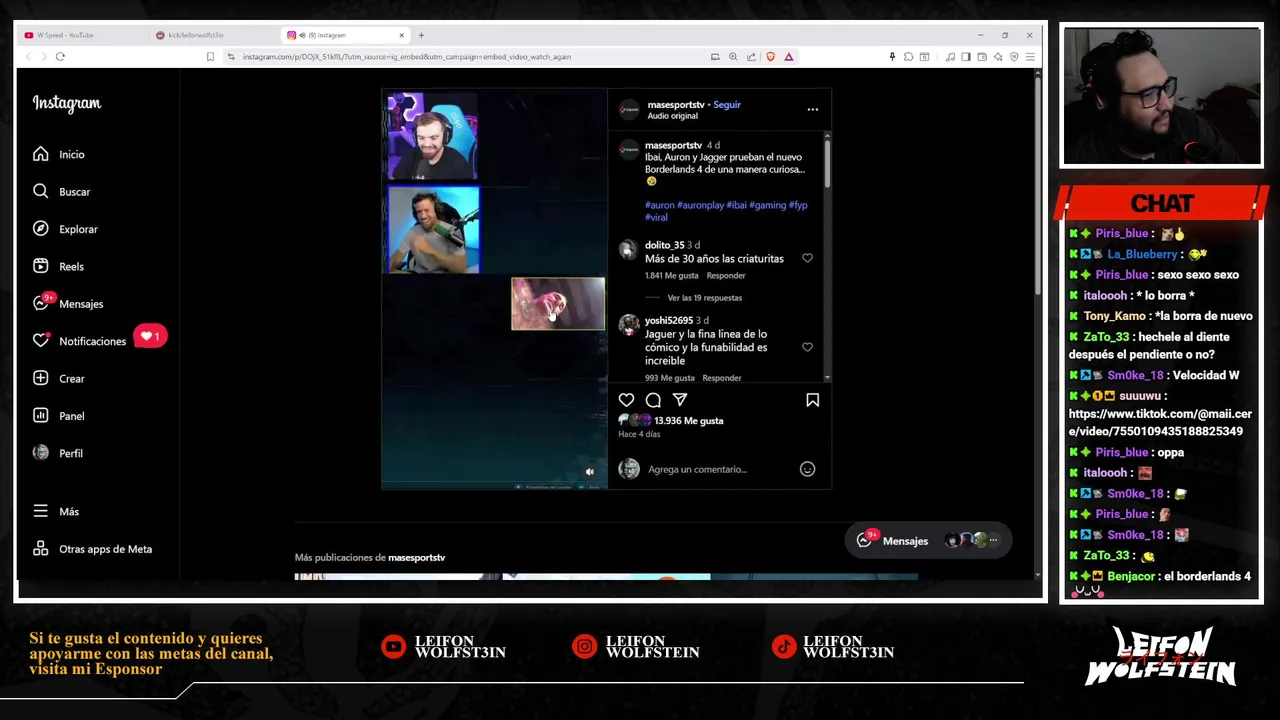Switch to the kick leifonwolfst3in tab

point(212,35)
